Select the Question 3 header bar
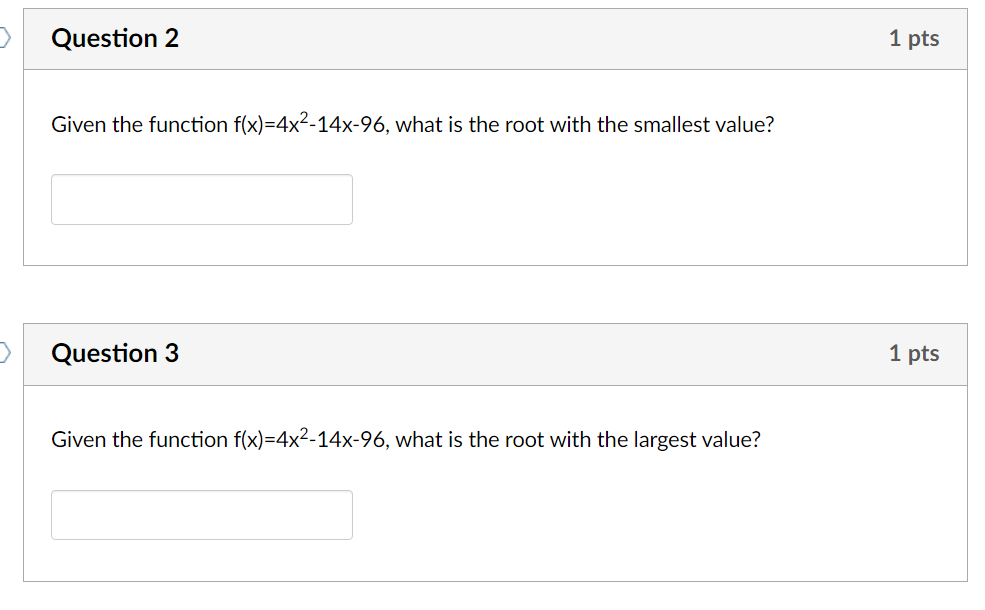The height and width of the screenshot is (610, 985). 495,354
